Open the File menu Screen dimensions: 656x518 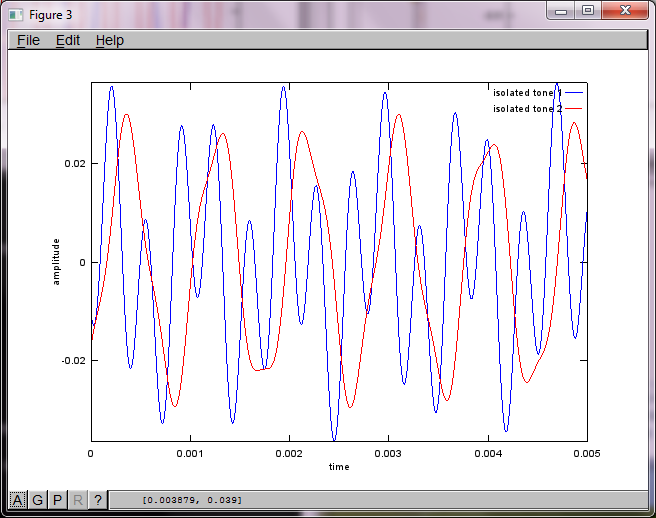28,41
